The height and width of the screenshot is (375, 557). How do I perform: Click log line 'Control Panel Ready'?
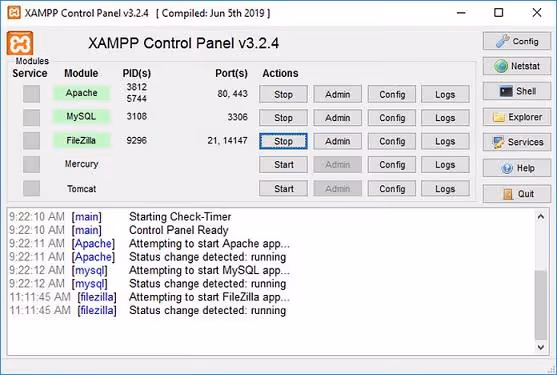(x=179, y=230)
